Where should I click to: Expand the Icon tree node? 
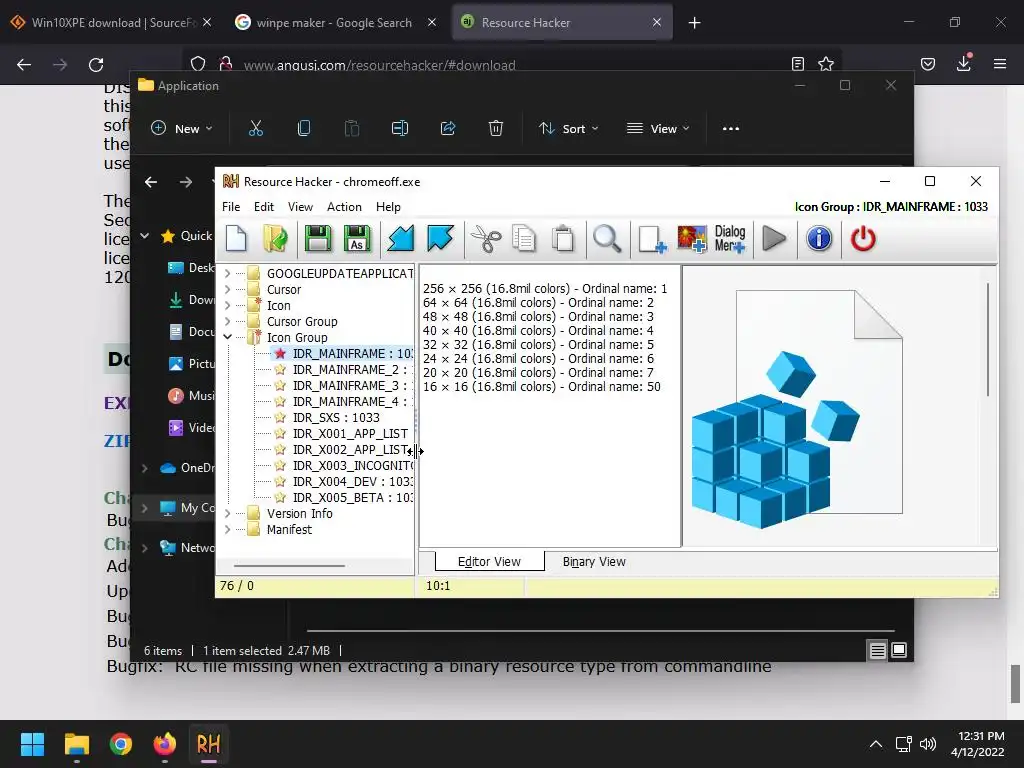(227, 305)
